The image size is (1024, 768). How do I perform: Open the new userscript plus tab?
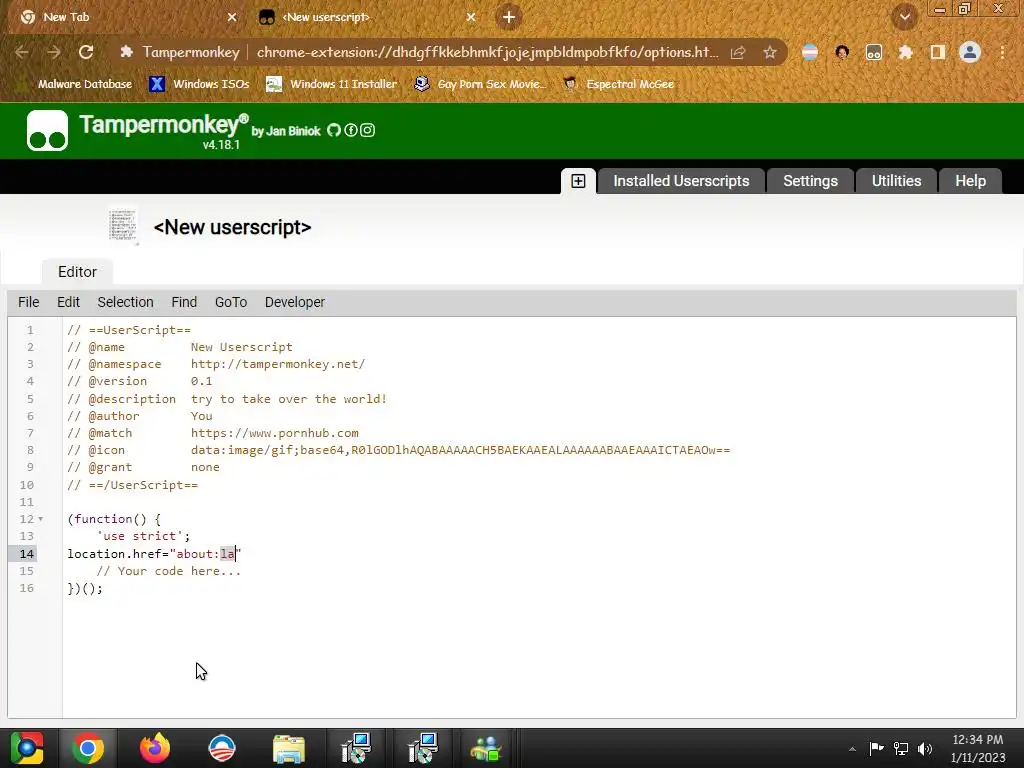point(578,181)
